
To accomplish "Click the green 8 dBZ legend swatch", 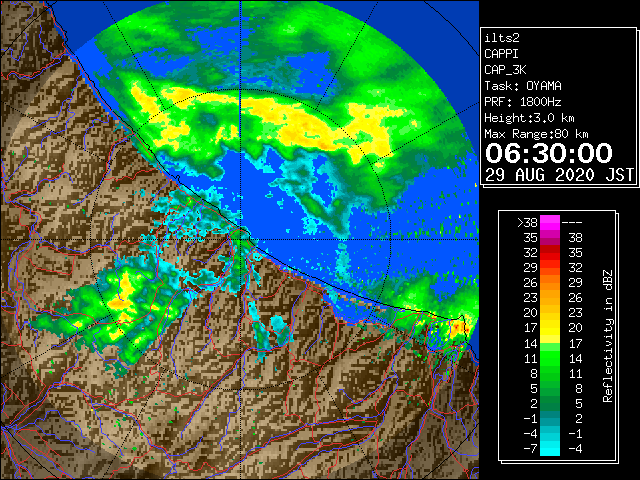I will [x=550, y=373].
